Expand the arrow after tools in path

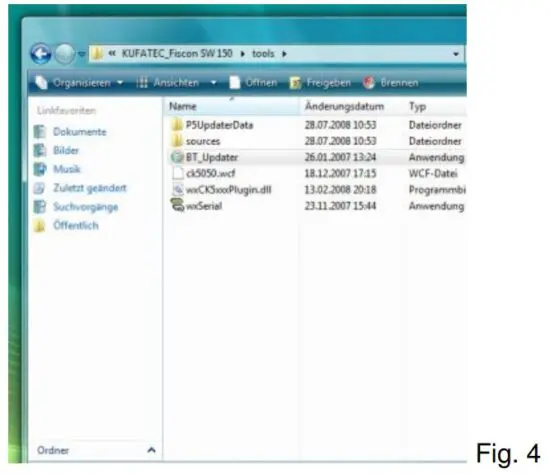284,54
